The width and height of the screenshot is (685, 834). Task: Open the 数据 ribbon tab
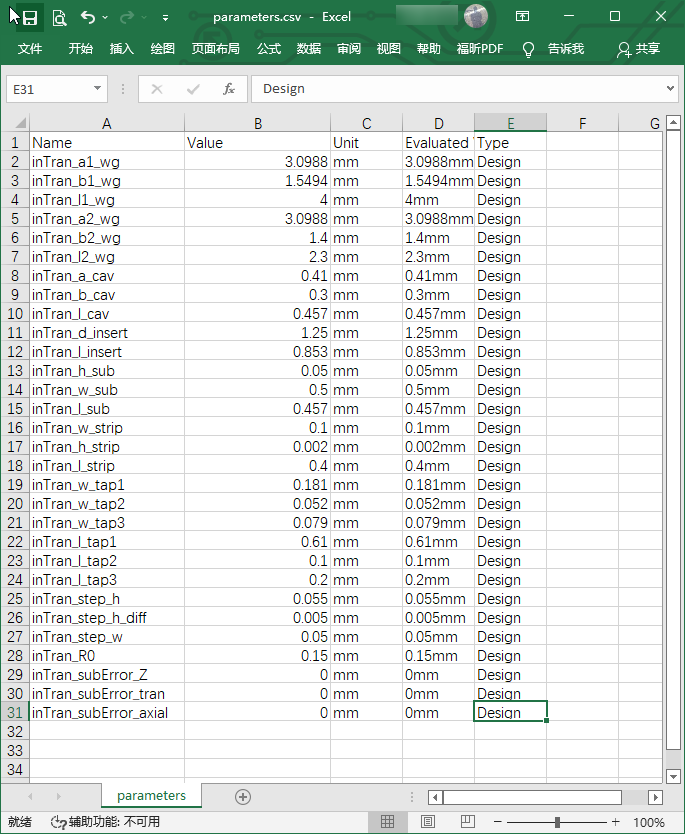tap(309, 49)
